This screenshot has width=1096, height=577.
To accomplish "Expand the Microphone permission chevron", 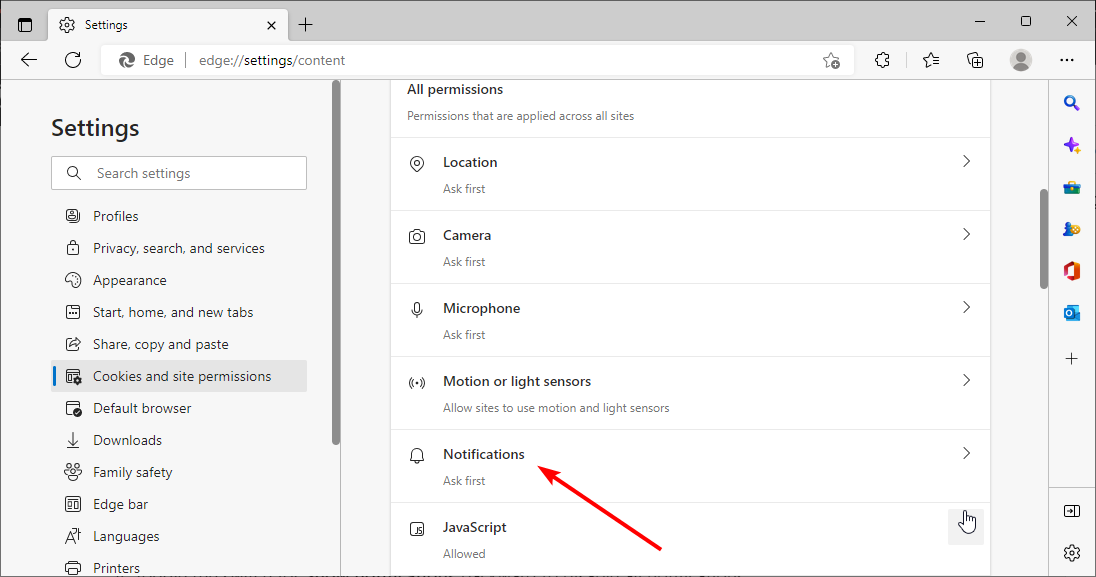I will (x=966, y=308).
